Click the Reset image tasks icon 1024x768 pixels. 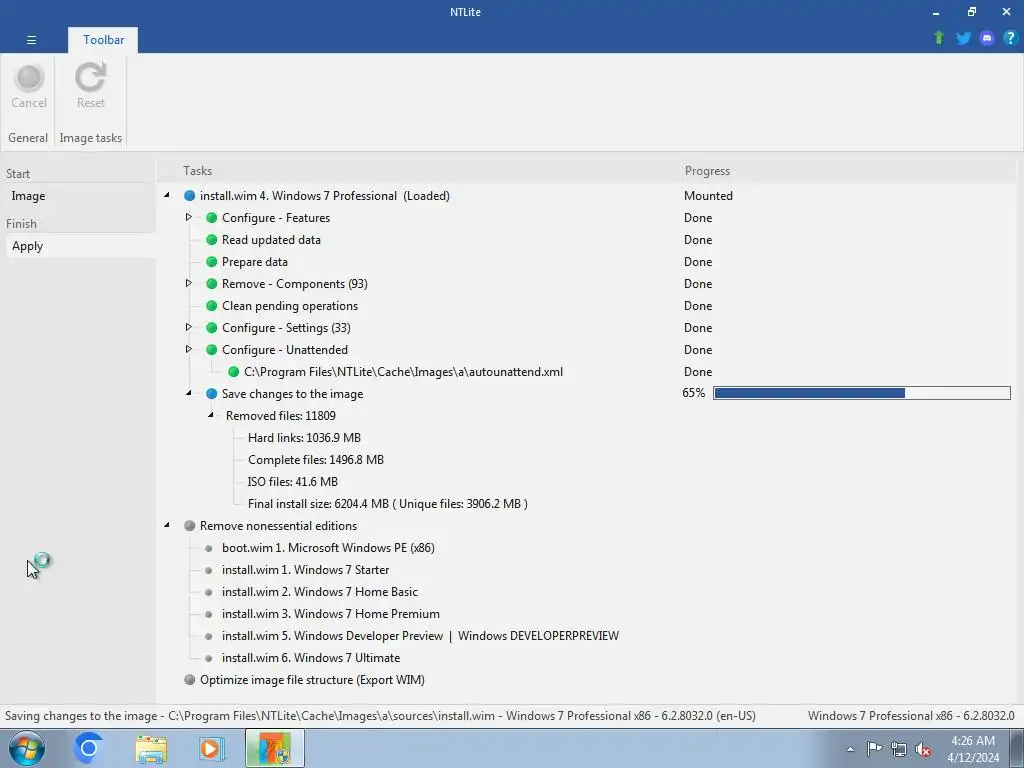pyautogui.click(x=90, y=78)
